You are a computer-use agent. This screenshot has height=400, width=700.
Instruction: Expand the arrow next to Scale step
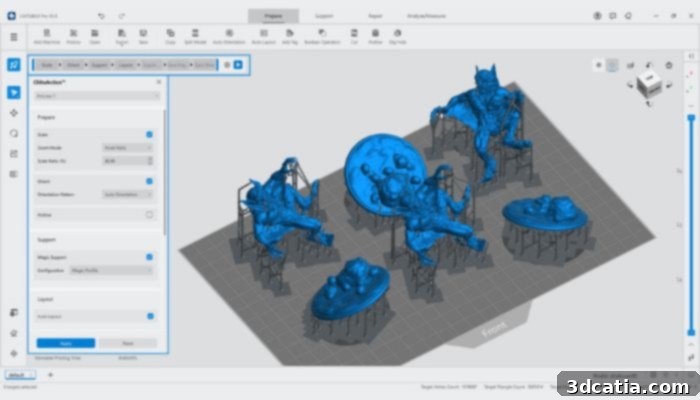tap(60, 65)
